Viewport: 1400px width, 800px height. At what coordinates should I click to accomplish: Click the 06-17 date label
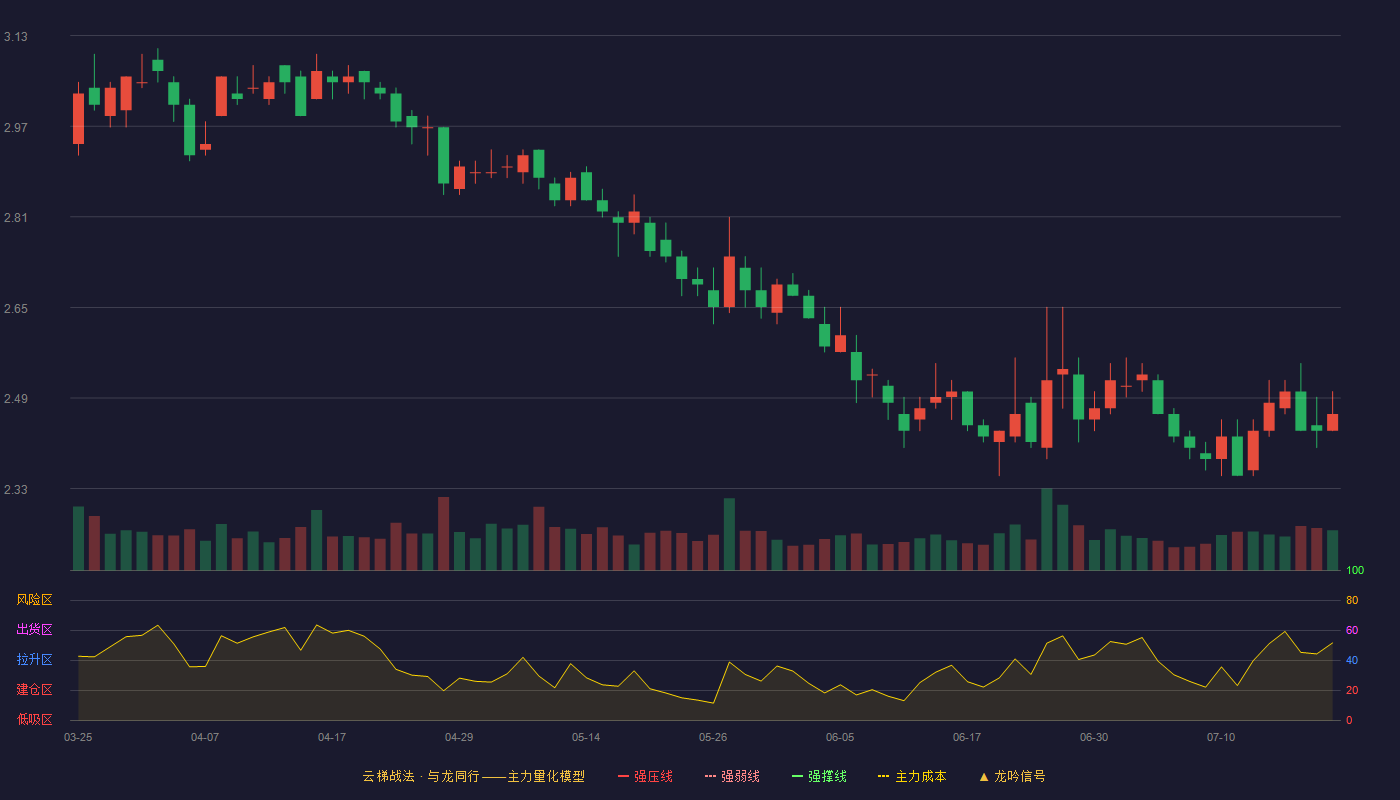point(967,737)
